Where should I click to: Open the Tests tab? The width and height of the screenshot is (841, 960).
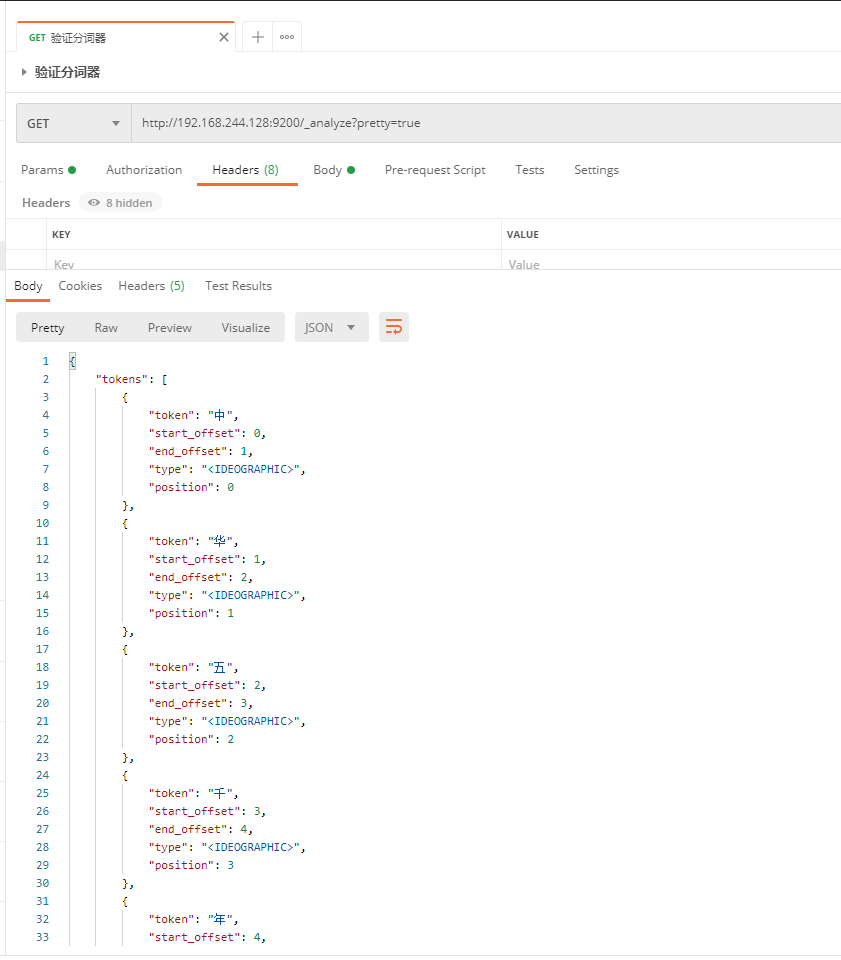pos(529,170)
